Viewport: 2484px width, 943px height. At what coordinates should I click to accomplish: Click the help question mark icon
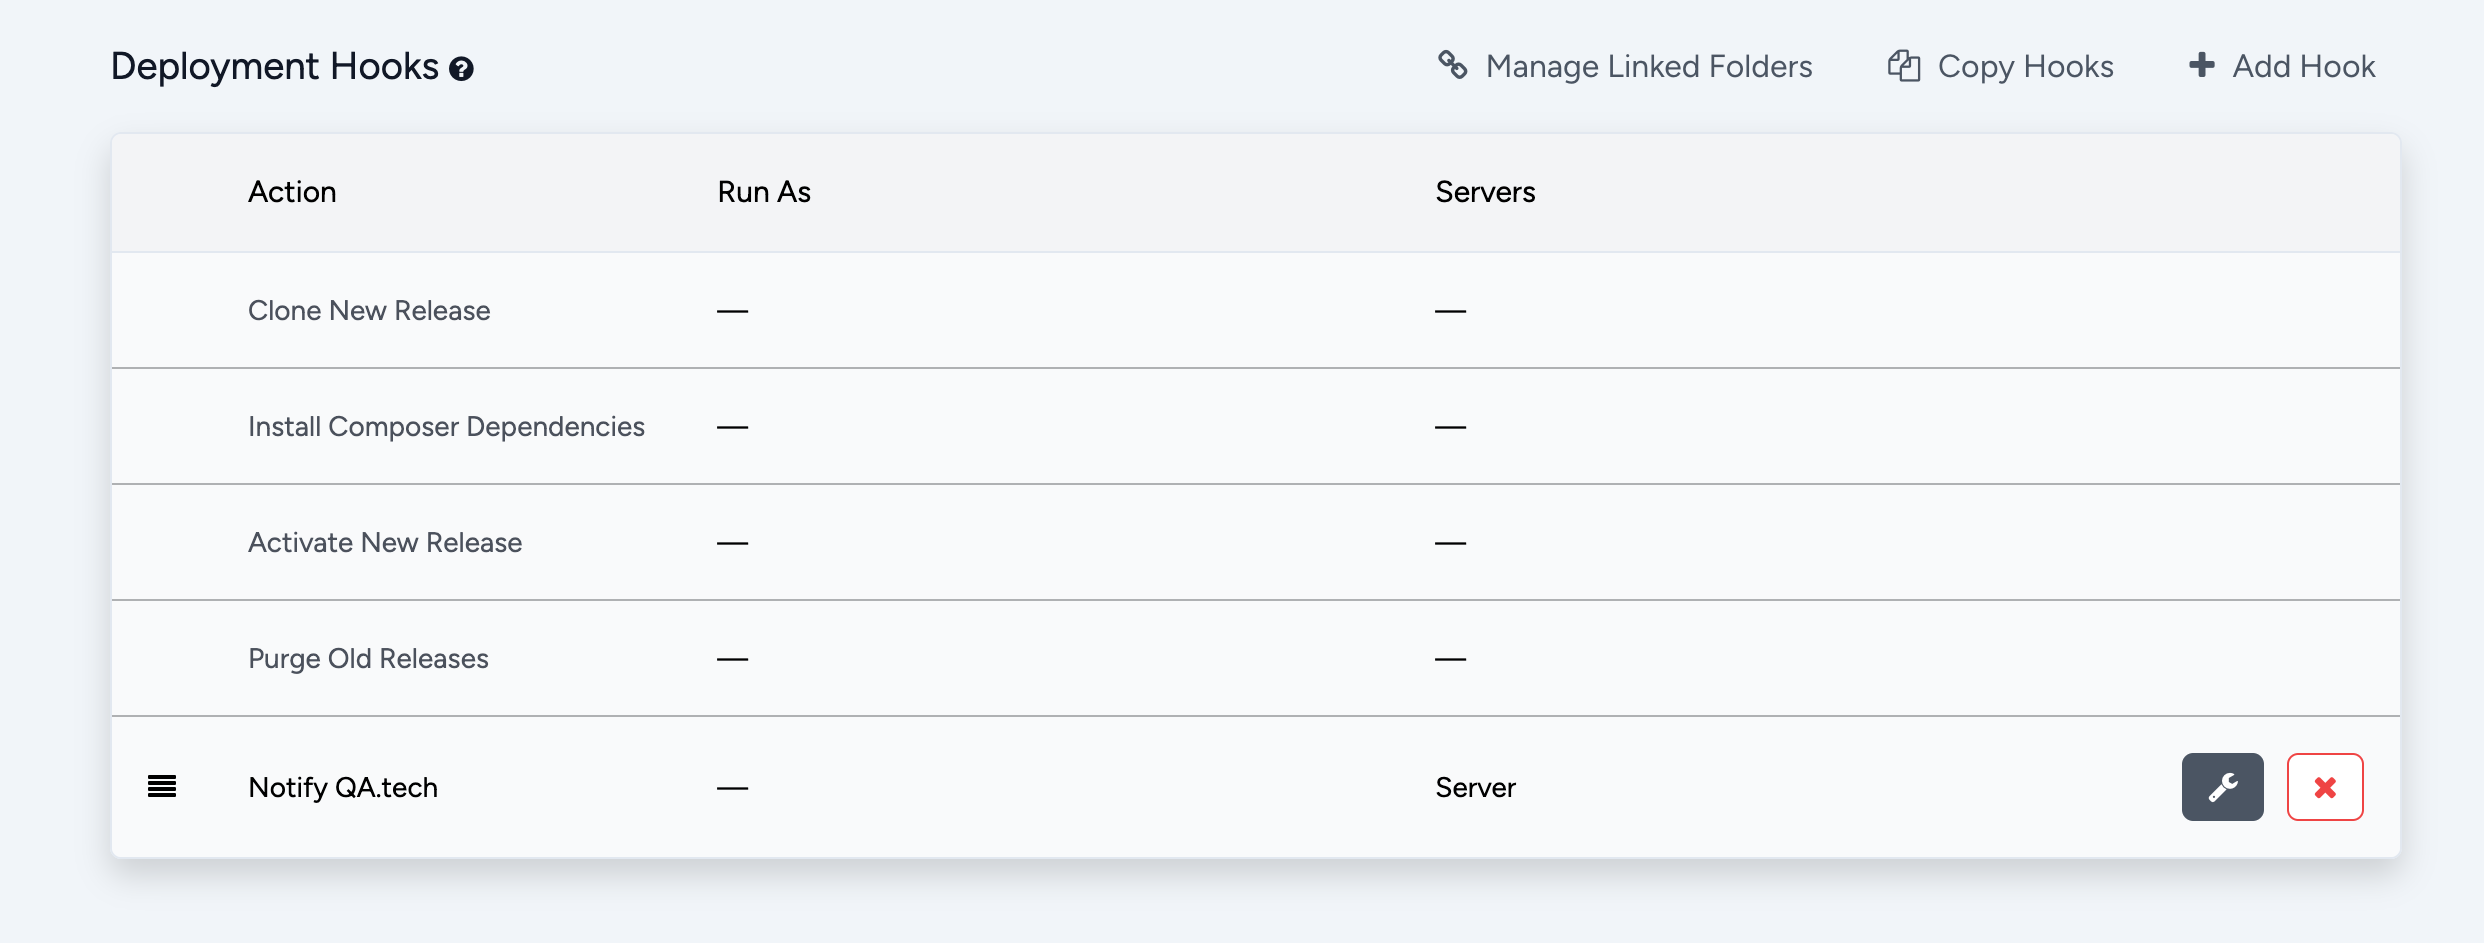coord(461,69)
